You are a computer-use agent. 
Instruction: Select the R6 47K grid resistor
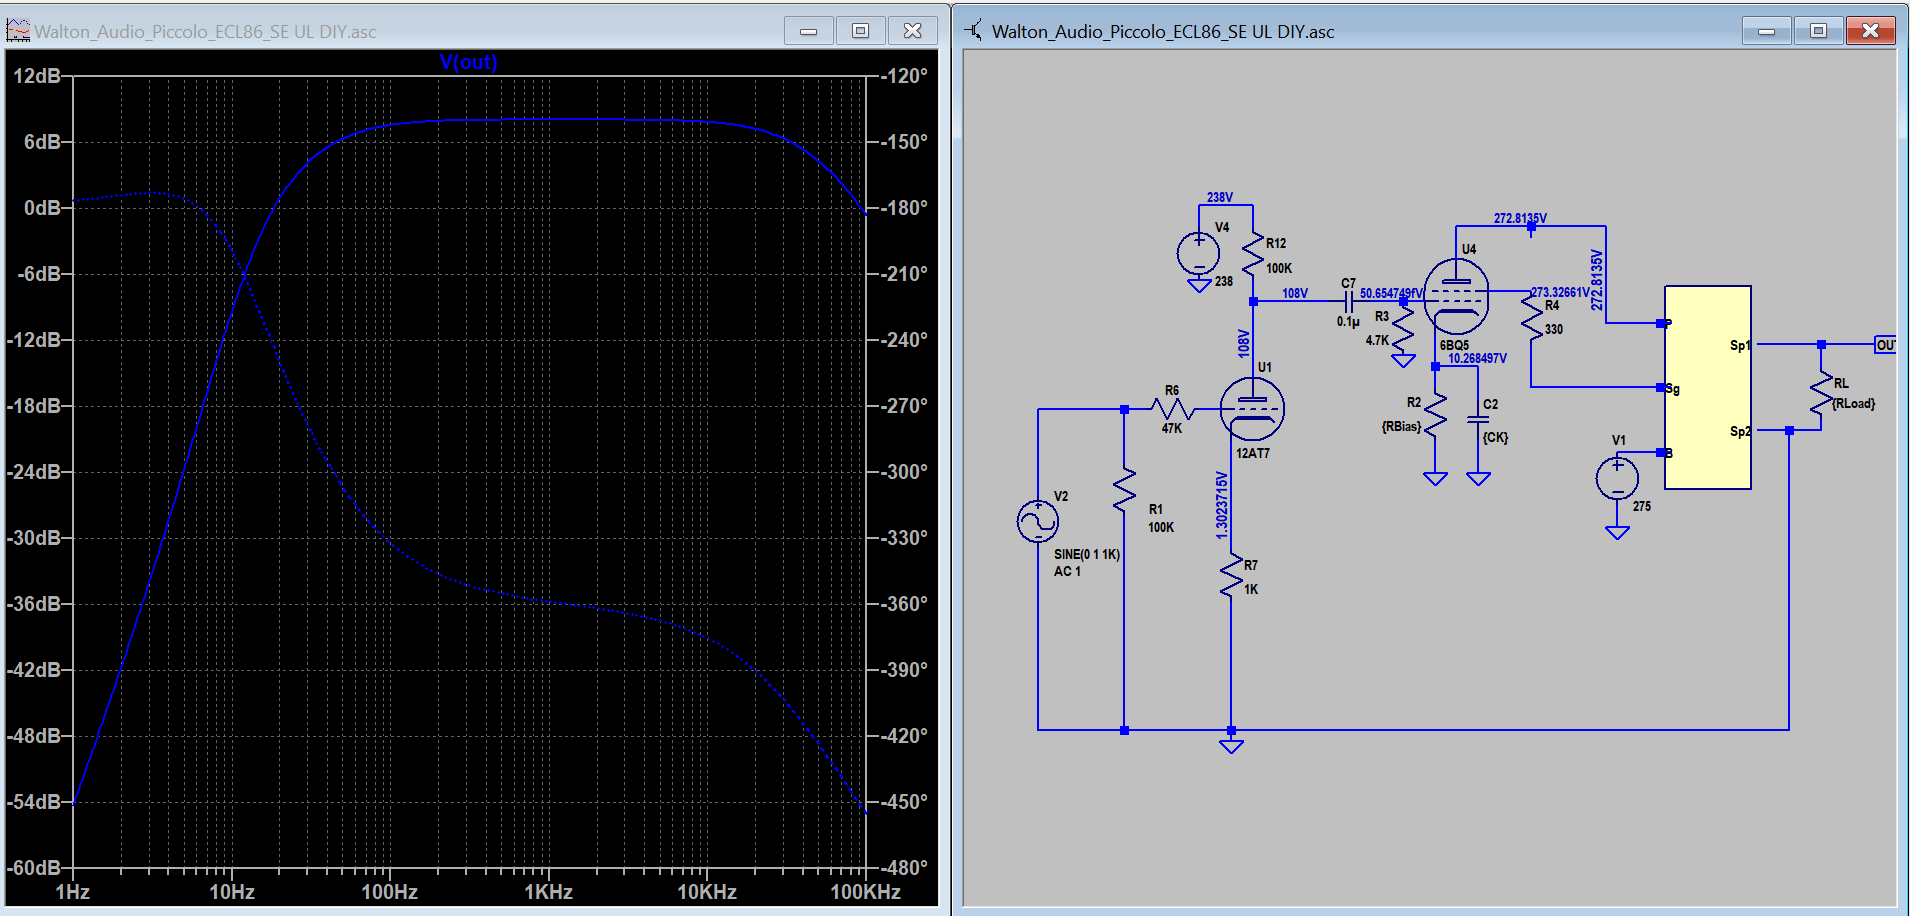pyautogui.click(x=1172, y=409)
